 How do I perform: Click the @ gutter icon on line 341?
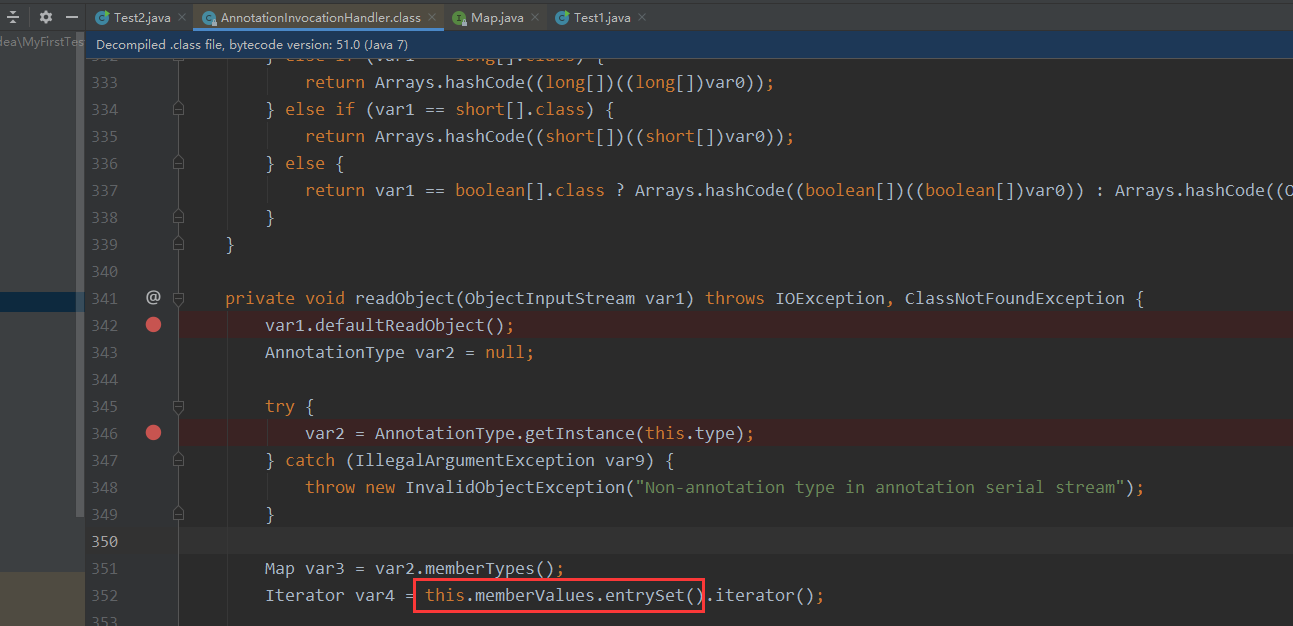tap(153, 298)
